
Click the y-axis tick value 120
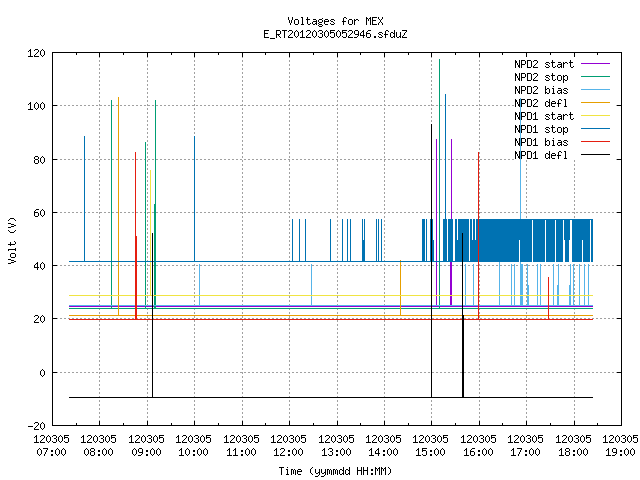(x=36, y=53)
